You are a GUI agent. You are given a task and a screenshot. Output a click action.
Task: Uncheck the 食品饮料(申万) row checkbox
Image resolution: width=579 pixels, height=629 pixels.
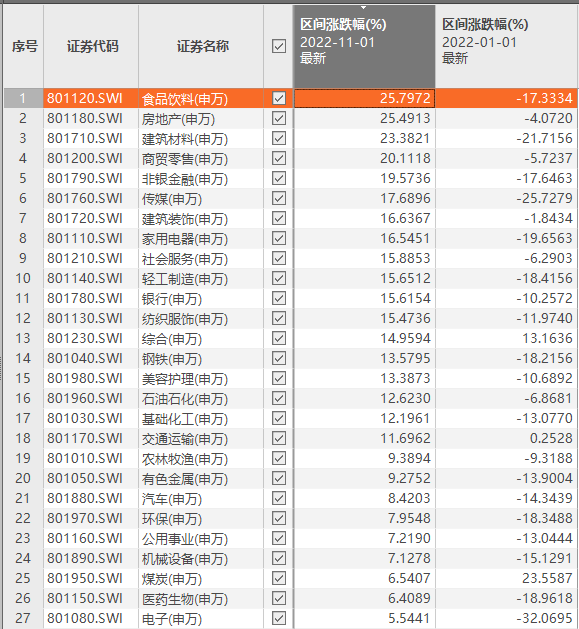pyautogui.click(x=278, y=98)
